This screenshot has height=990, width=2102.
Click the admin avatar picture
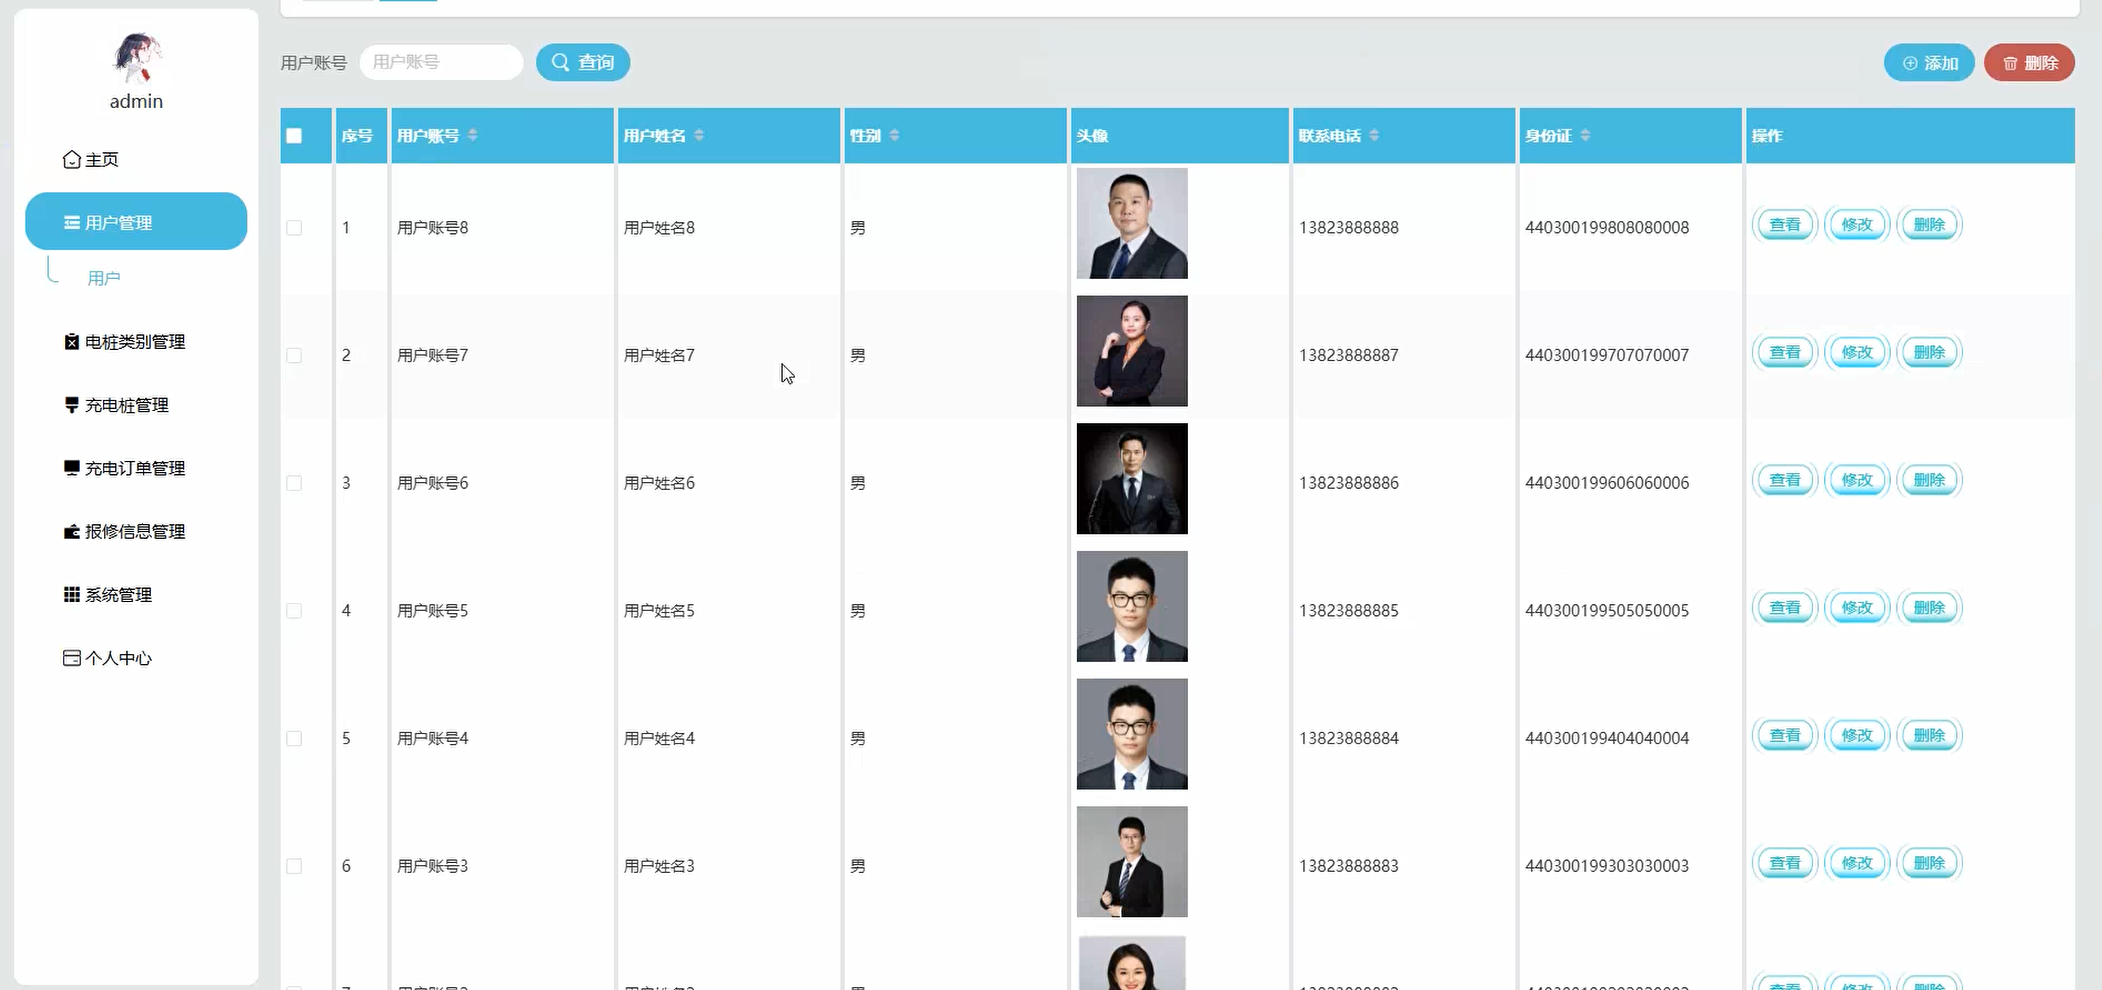(x=136, y=58)
